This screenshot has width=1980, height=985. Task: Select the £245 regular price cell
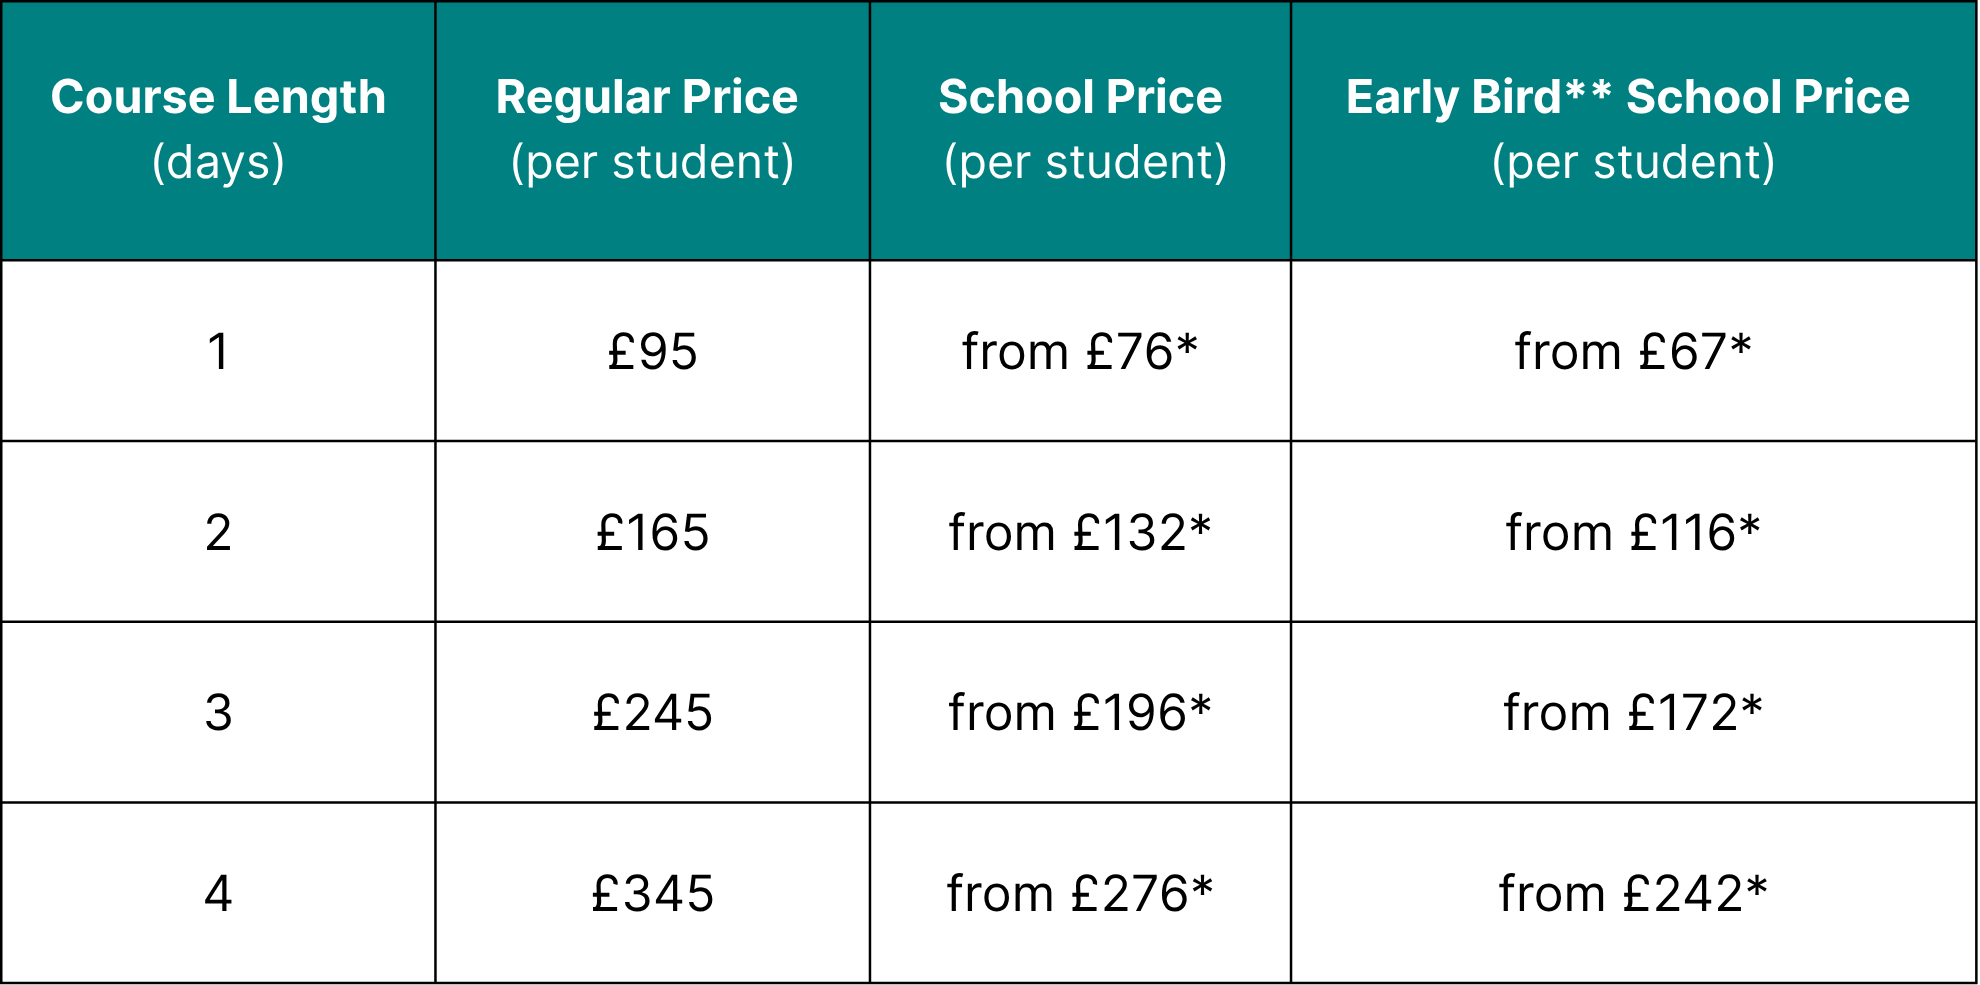[652, 713]
